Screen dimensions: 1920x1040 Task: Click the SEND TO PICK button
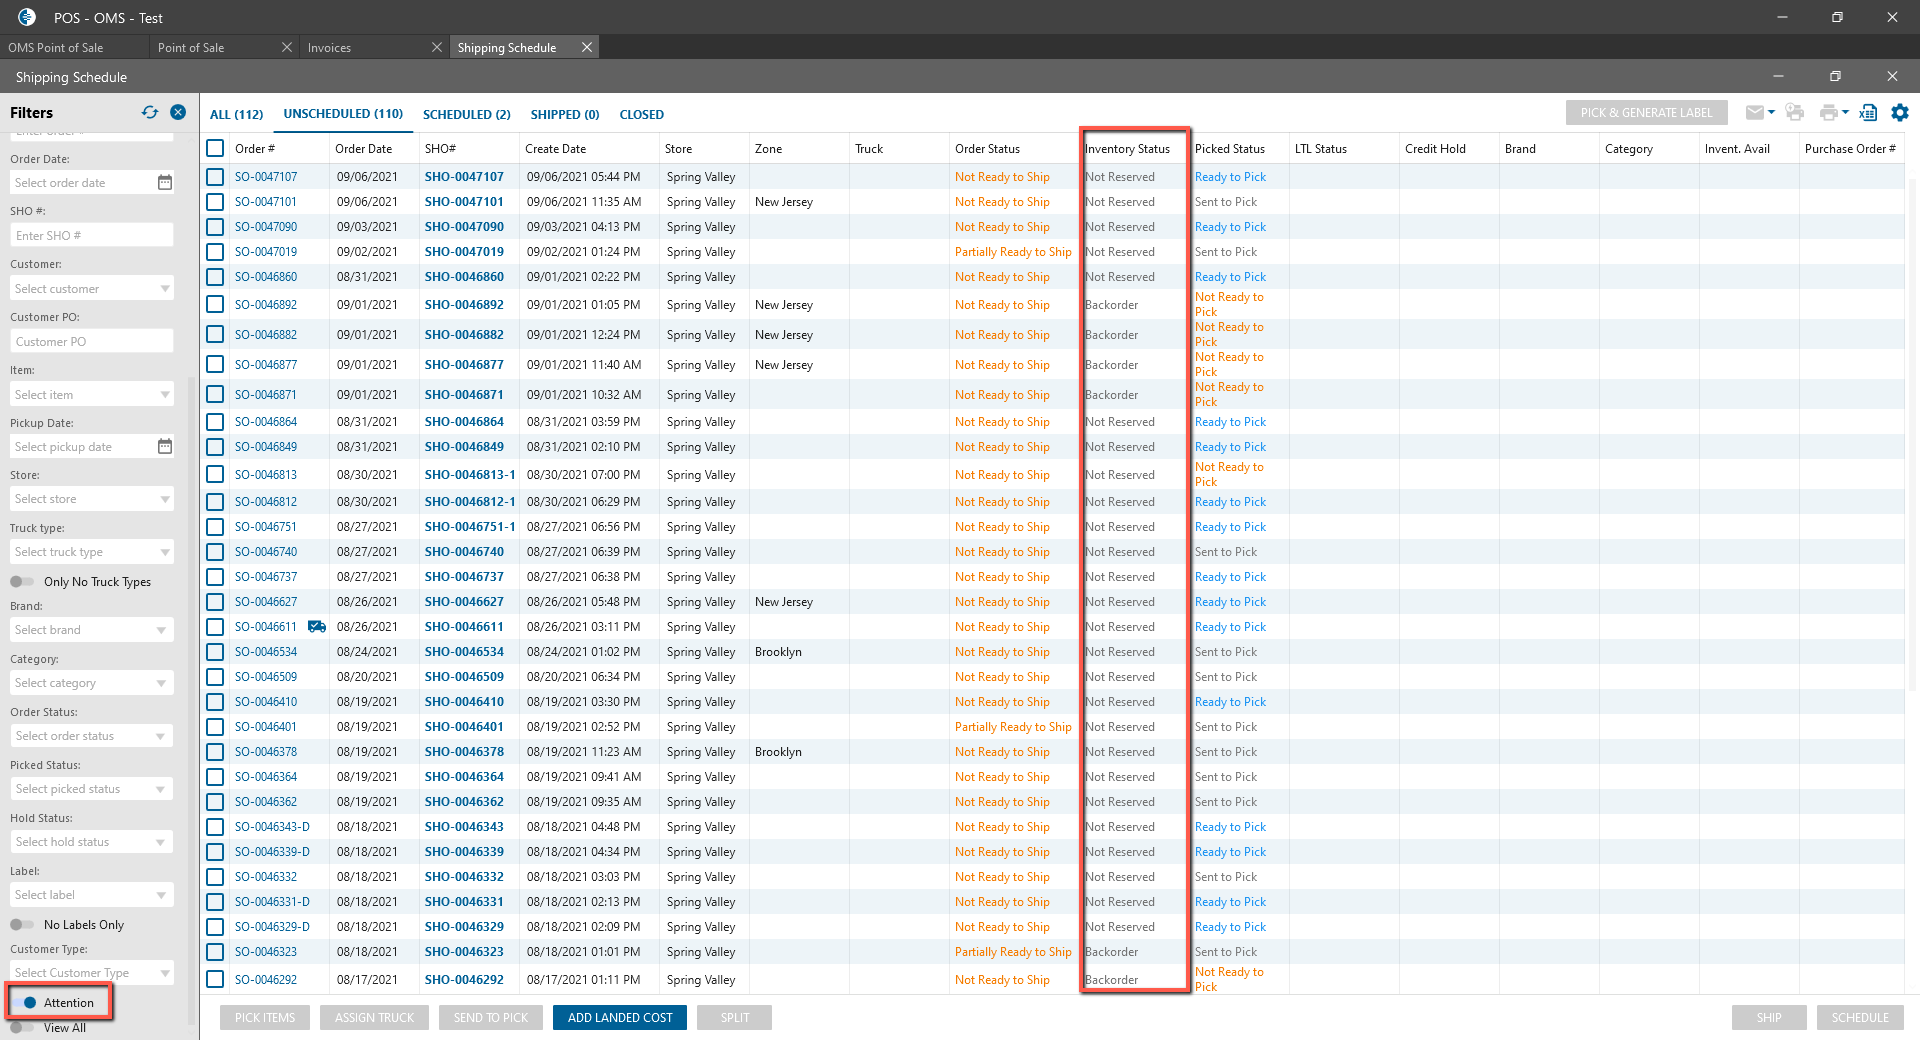(x=491, y=1018)
